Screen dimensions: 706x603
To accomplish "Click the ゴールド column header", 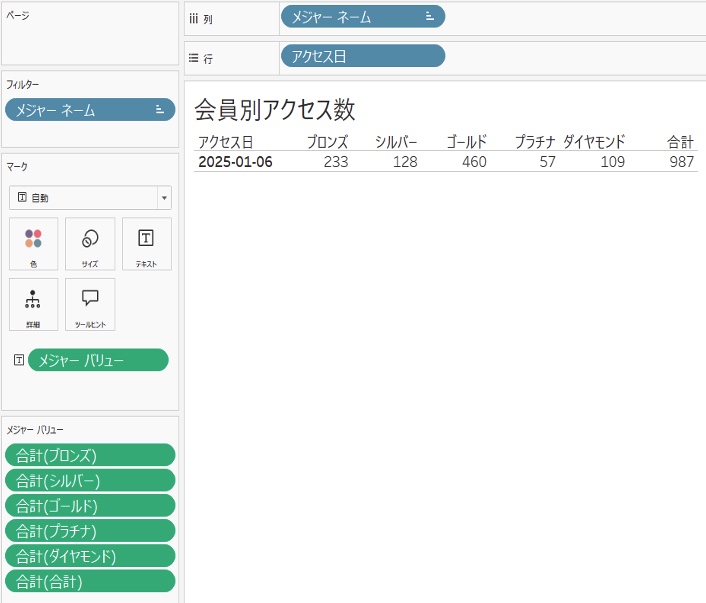I will coord(466,142).
